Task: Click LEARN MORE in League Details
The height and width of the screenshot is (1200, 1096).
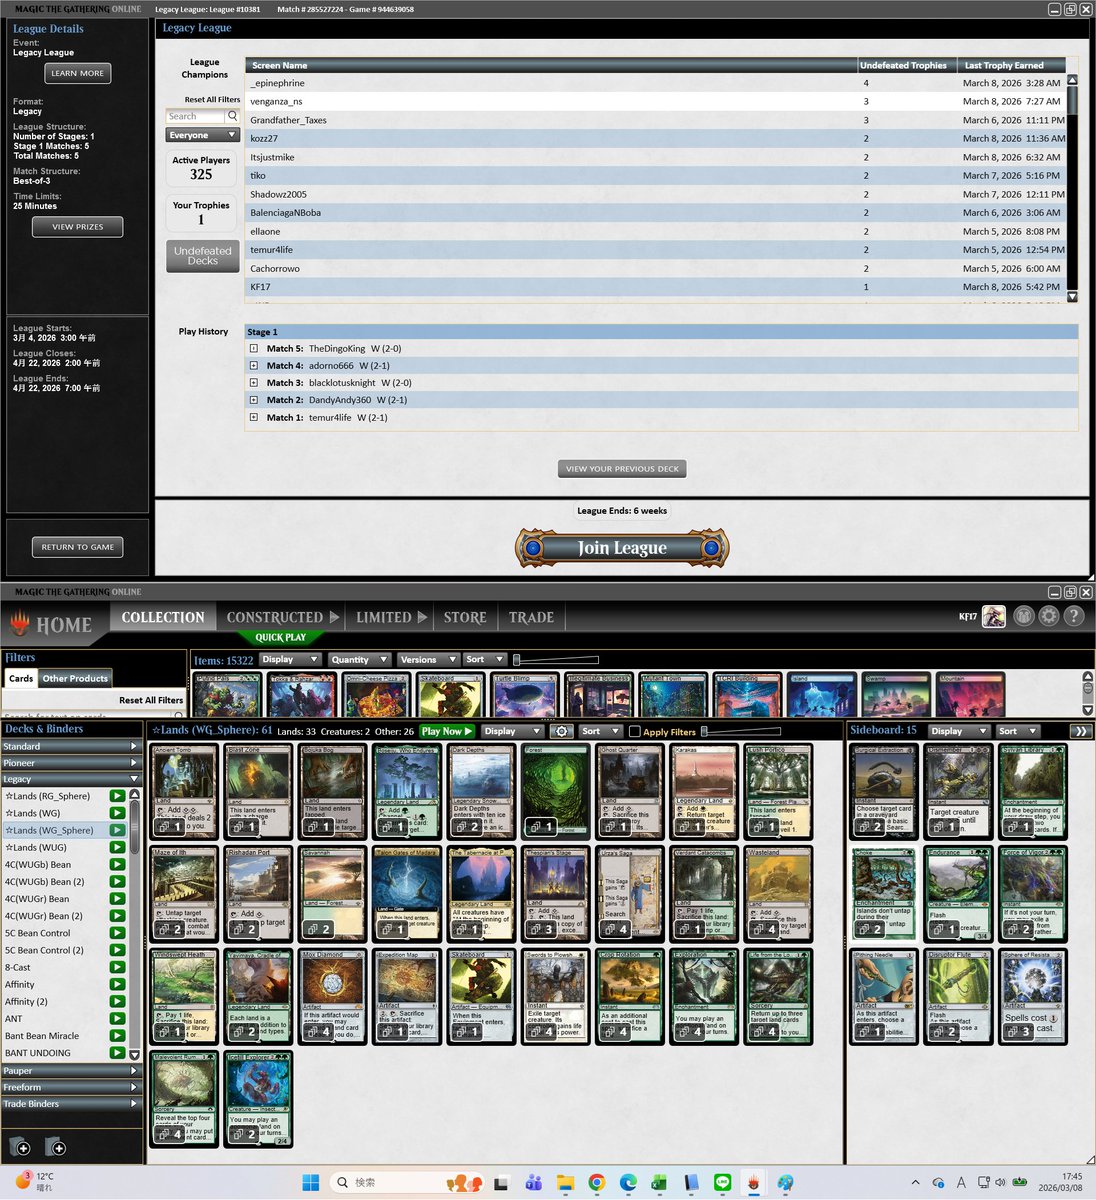Action: [x=77, y=73]
